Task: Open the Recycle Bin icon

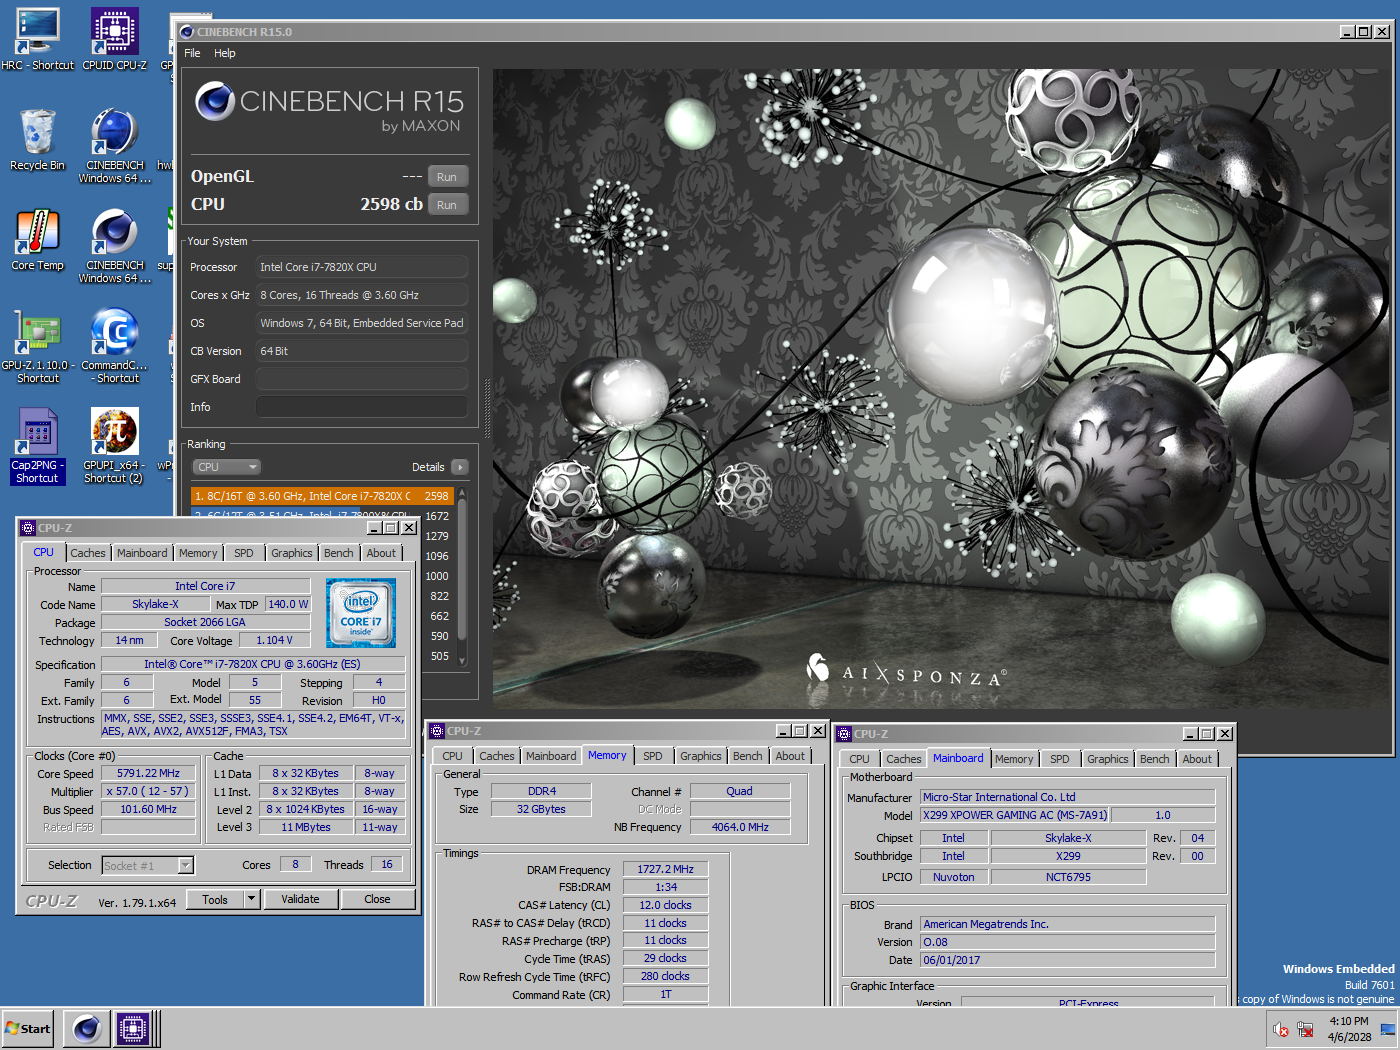Action: [x=37, y=140]
